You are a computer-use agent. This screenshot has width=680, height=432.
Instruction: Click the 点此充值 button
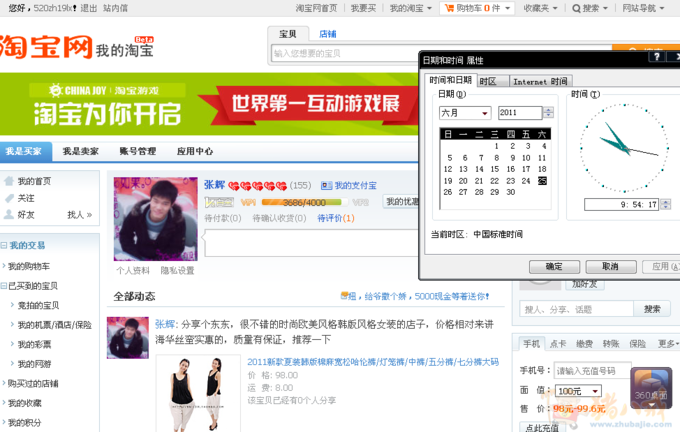pyautogui.click(x=542, y=427)
